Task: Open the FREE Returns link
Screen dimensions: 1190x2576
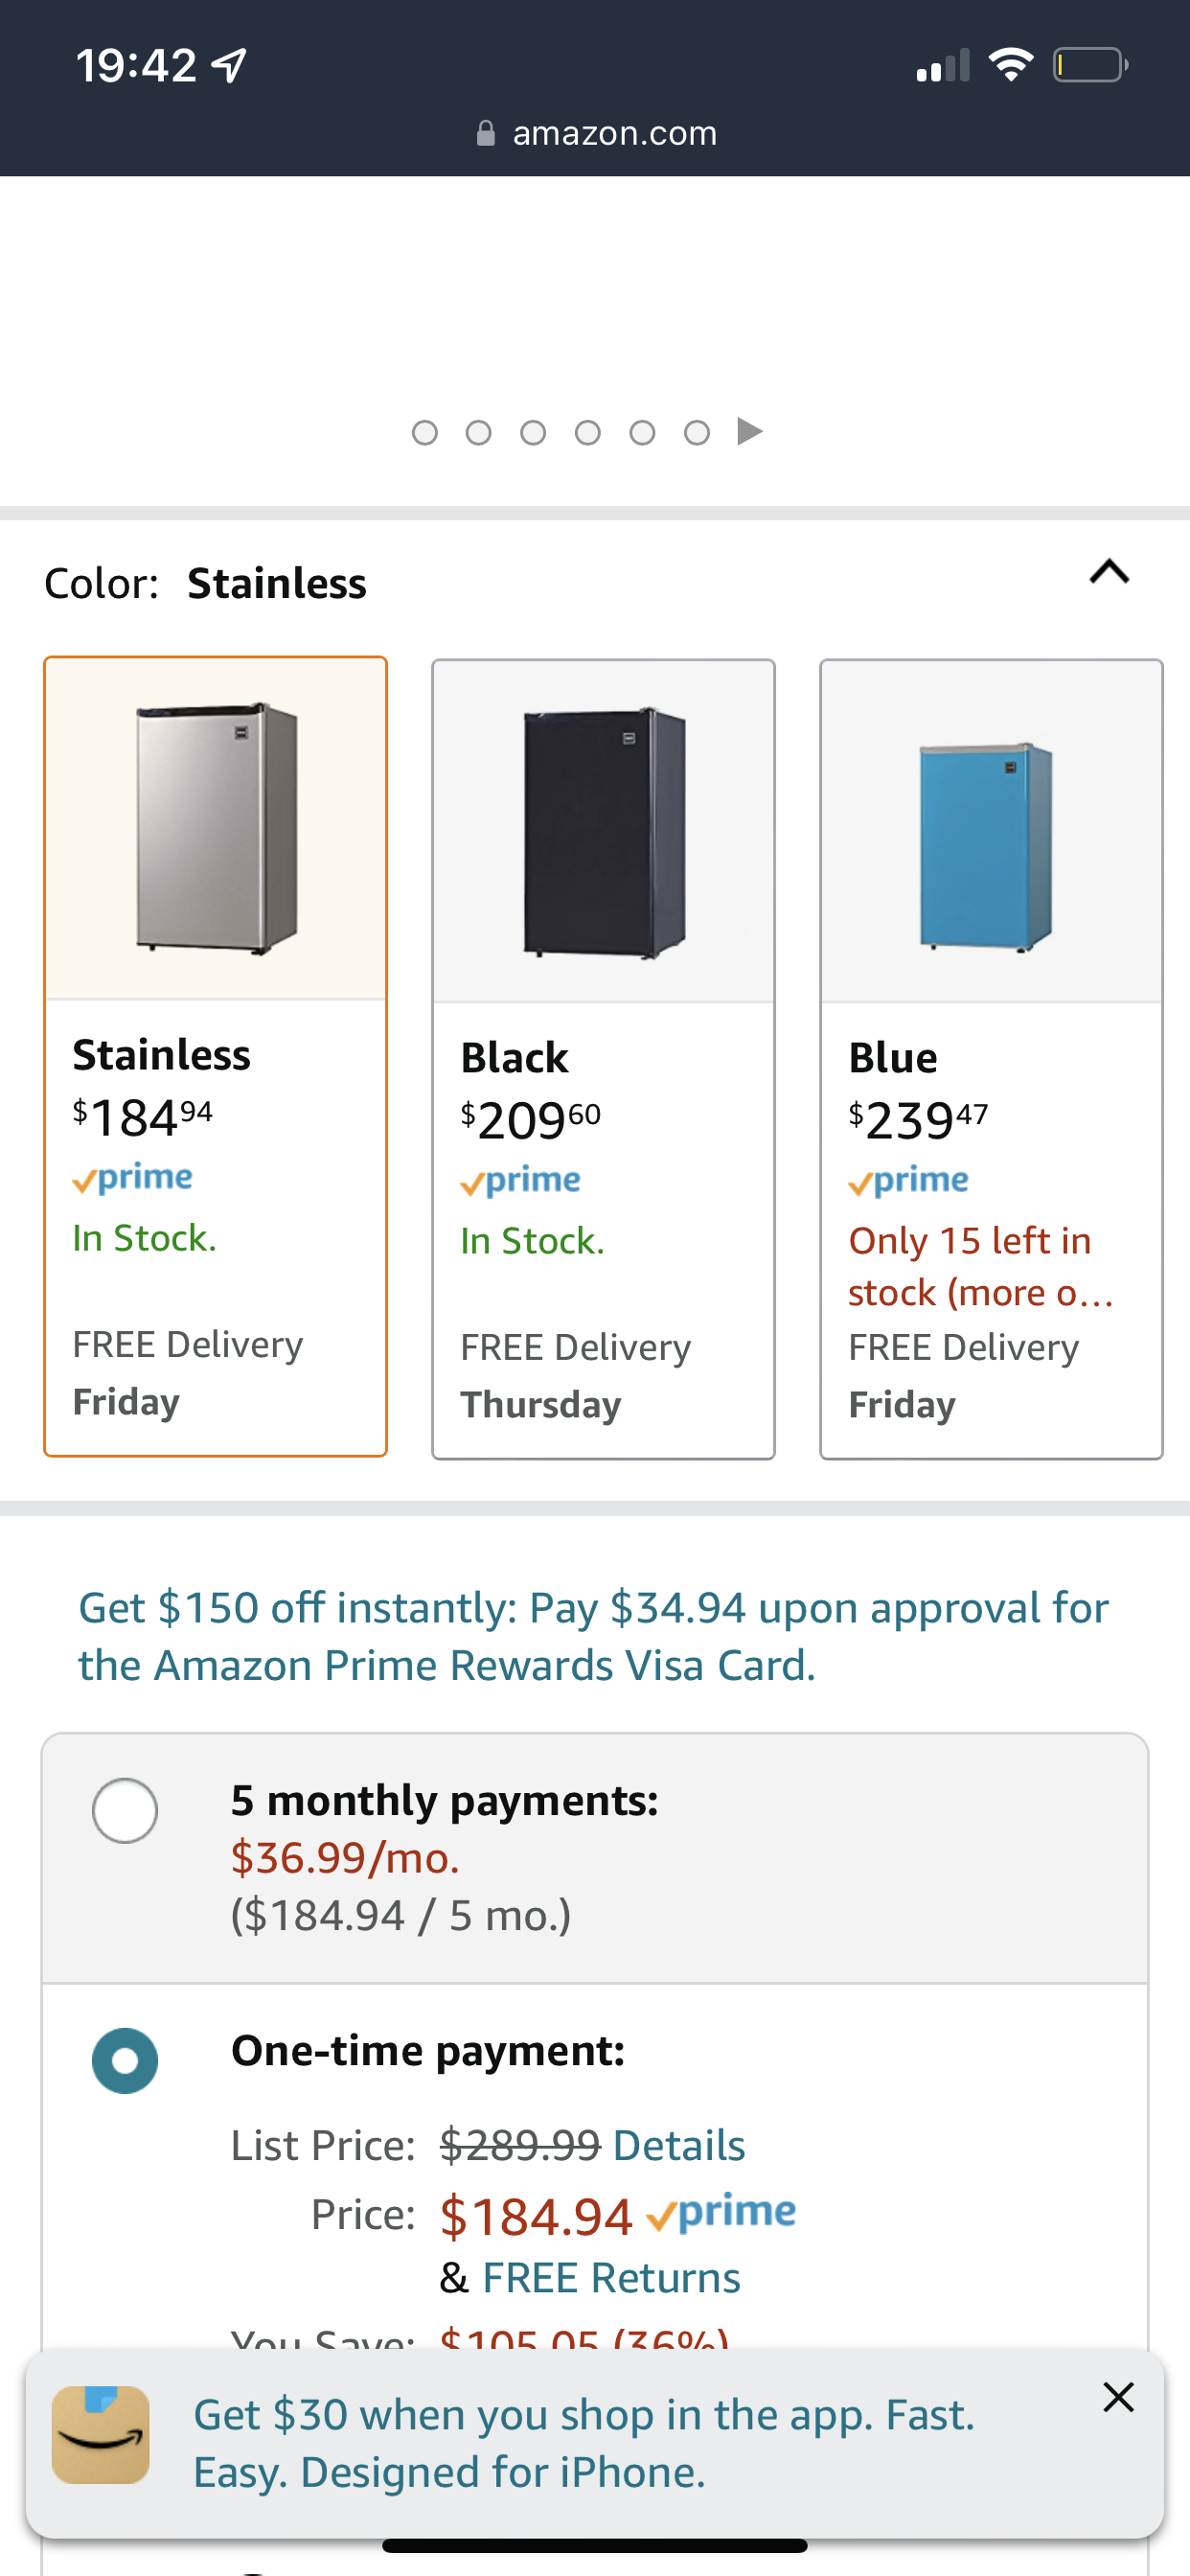Action: (611, 2278)
